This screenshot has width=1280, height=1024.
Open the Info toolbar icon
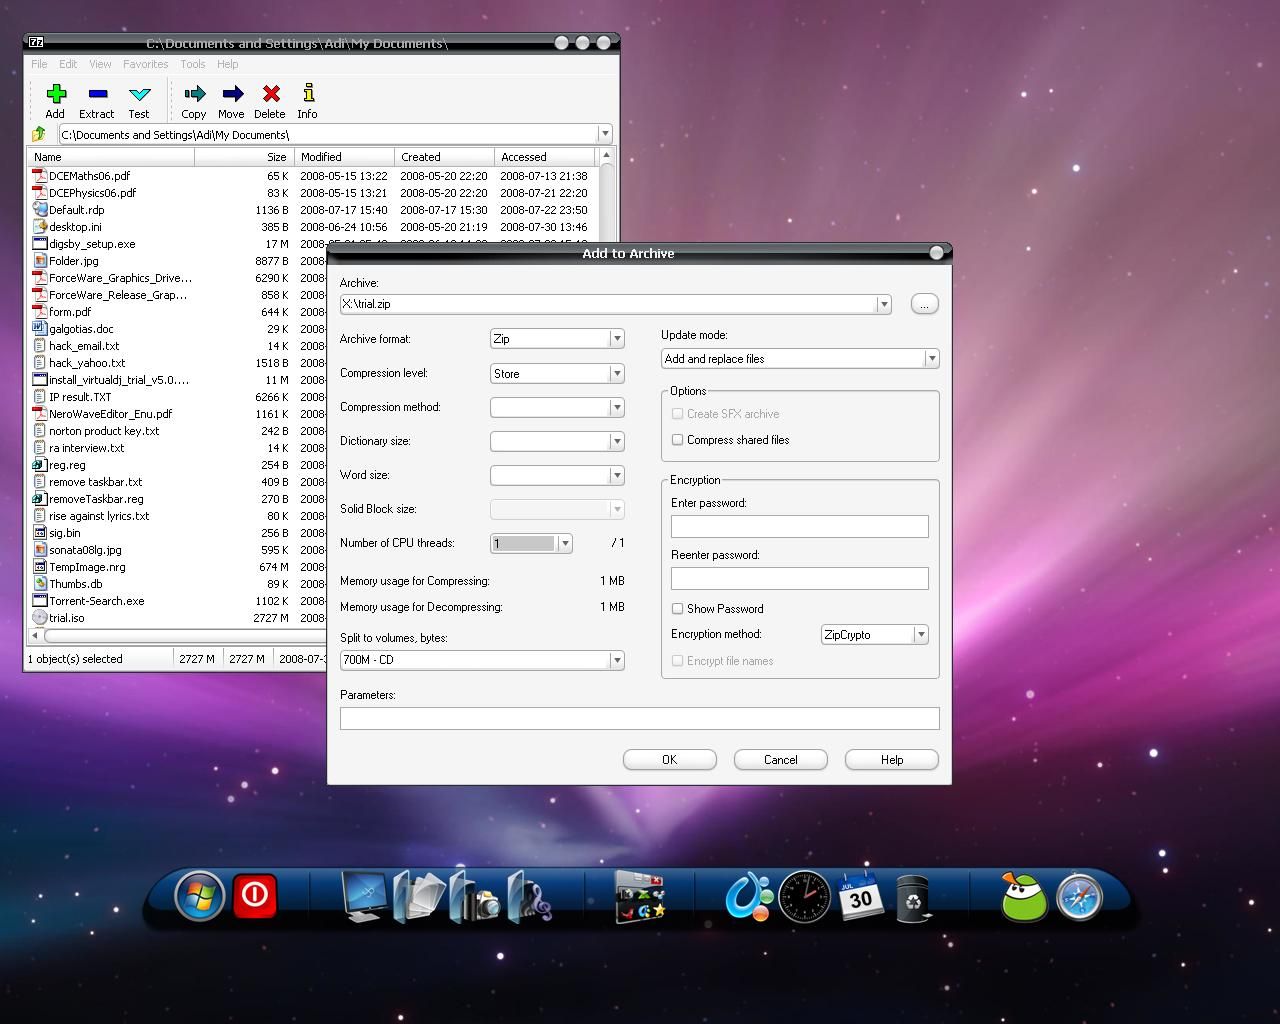pos(308,94)
